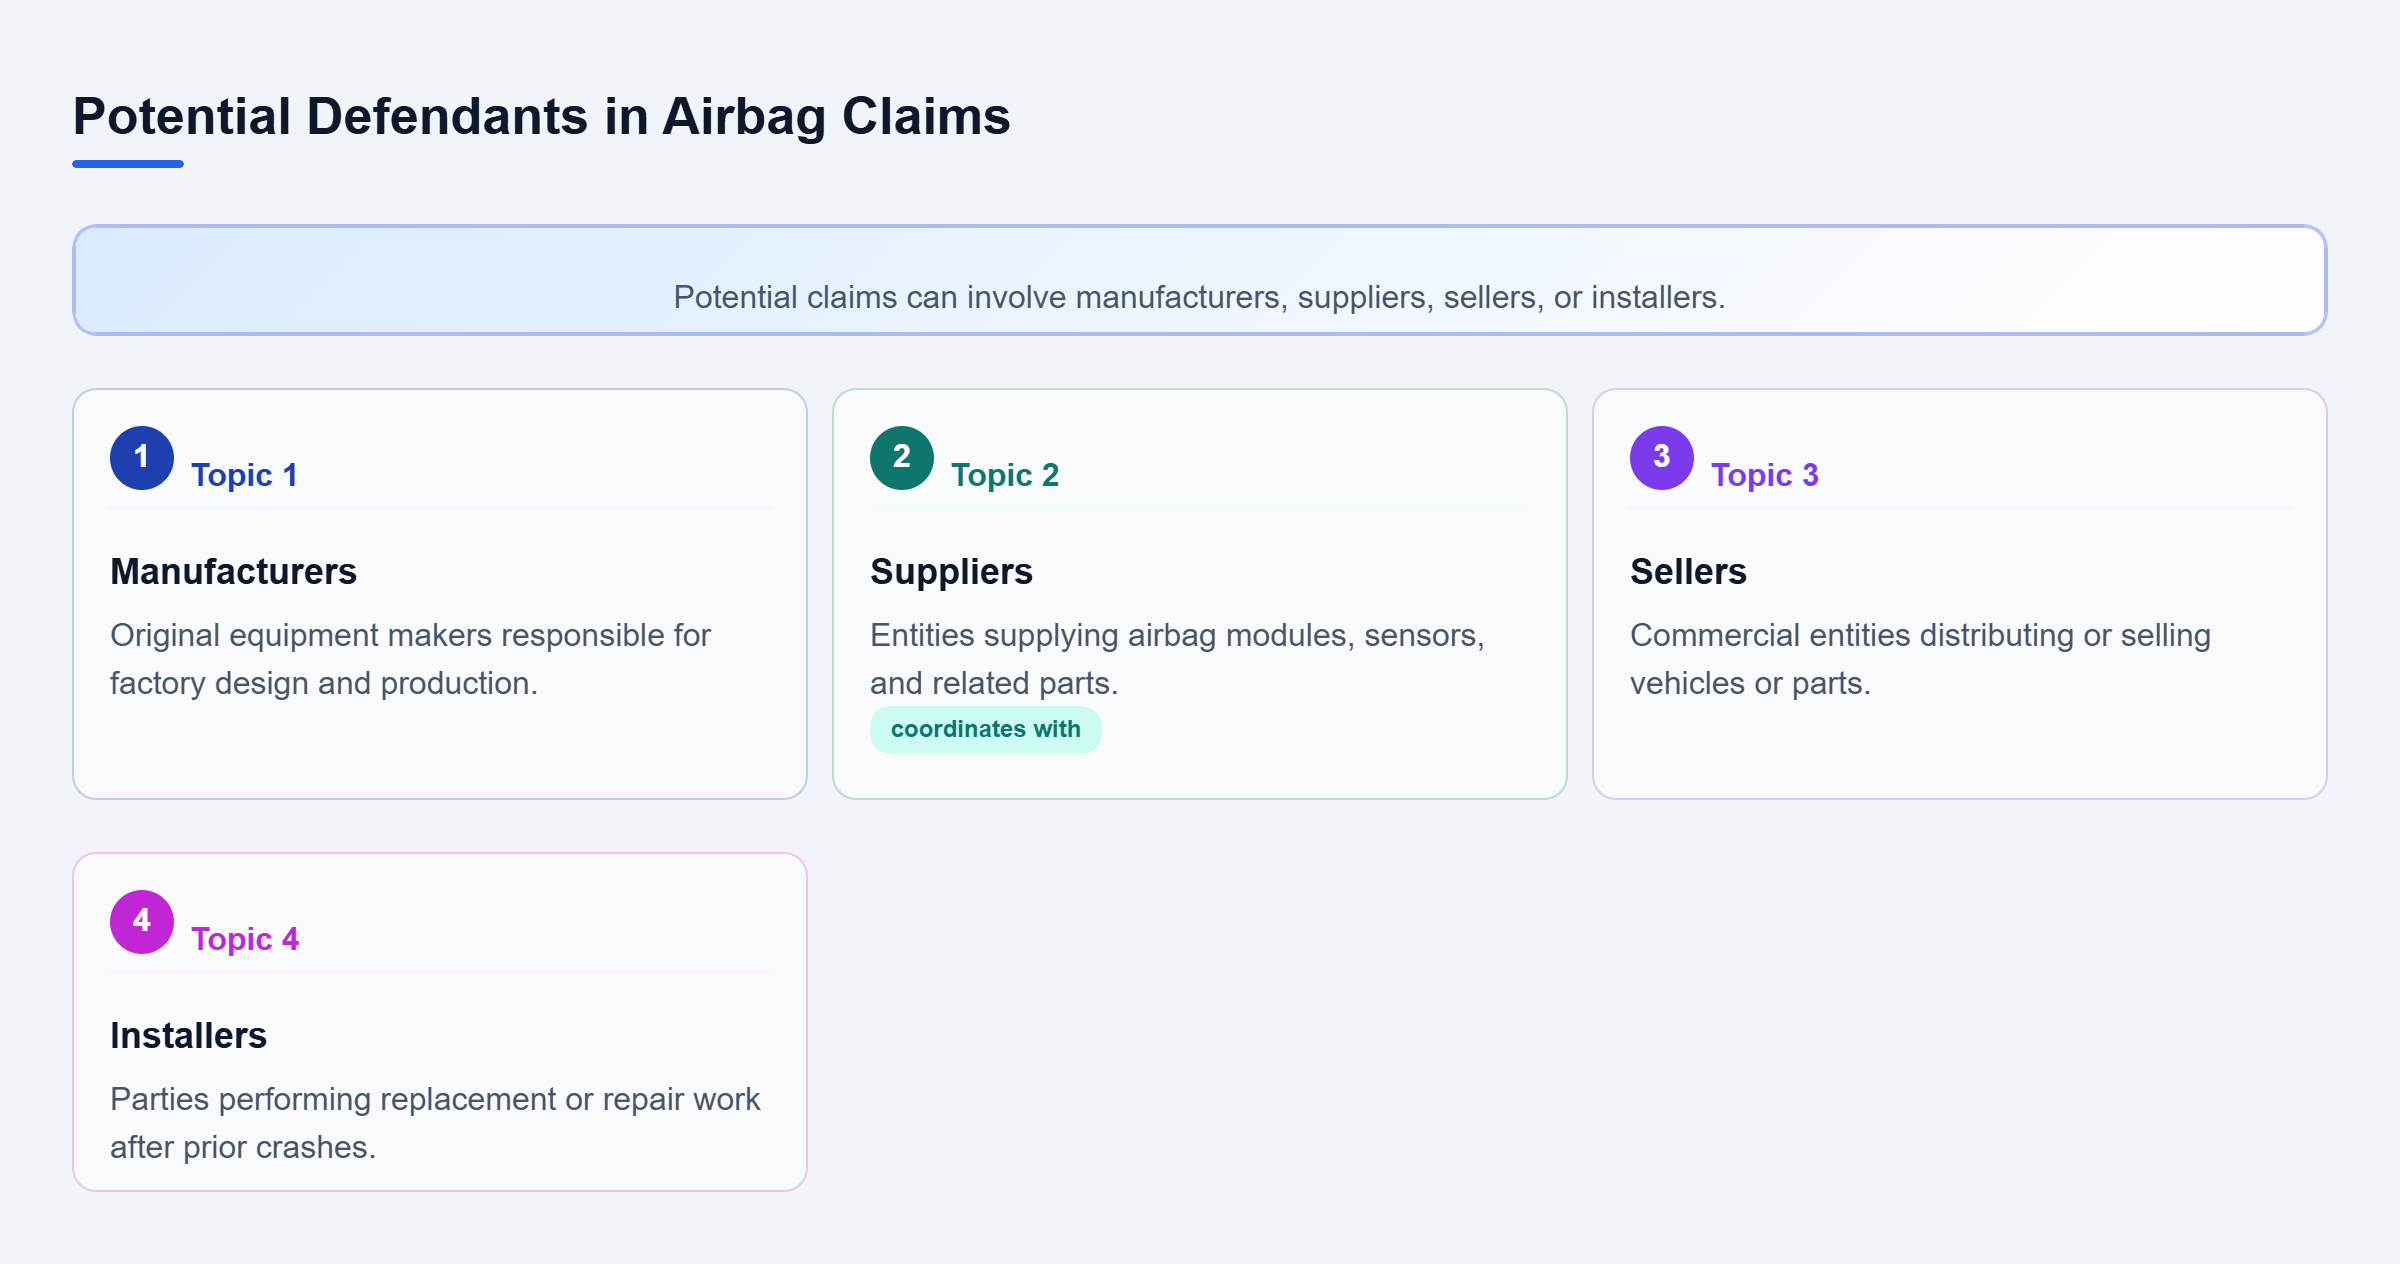Image resolution: width=2400 pixels, height=1264 pixels.
Task: Click the magenta number 4 circle badge
Action: tap(142, 922)
